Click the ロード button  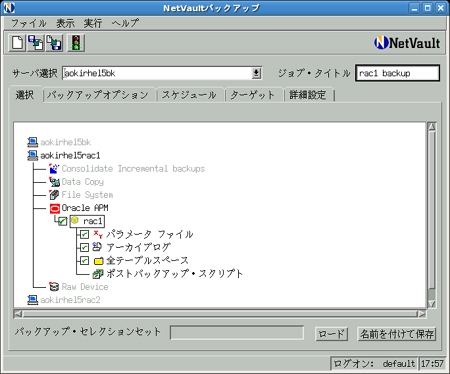click(x=331, y=334)
